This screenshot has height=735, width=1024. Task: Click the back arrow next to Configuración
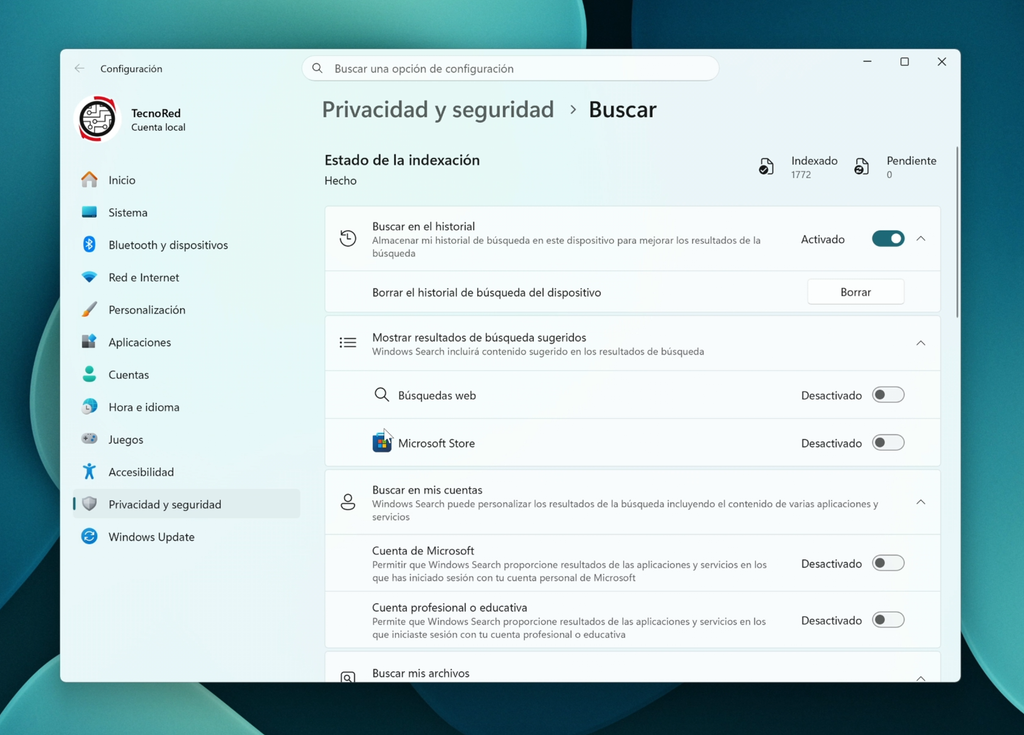click(x=80, y=69)
